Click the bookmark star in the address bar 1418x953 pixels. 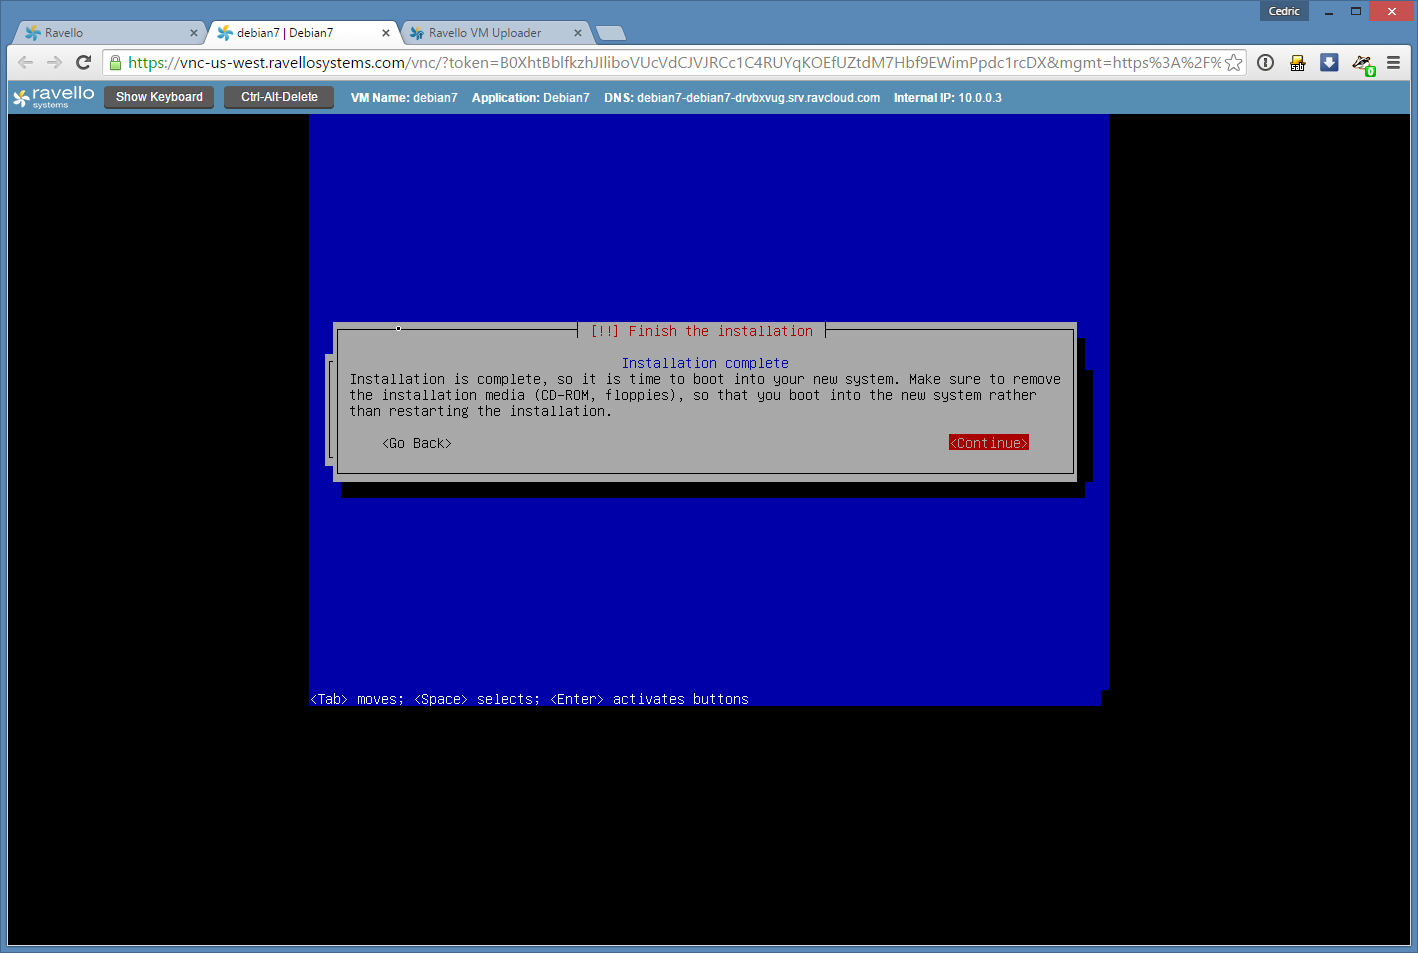[1234, 63]
